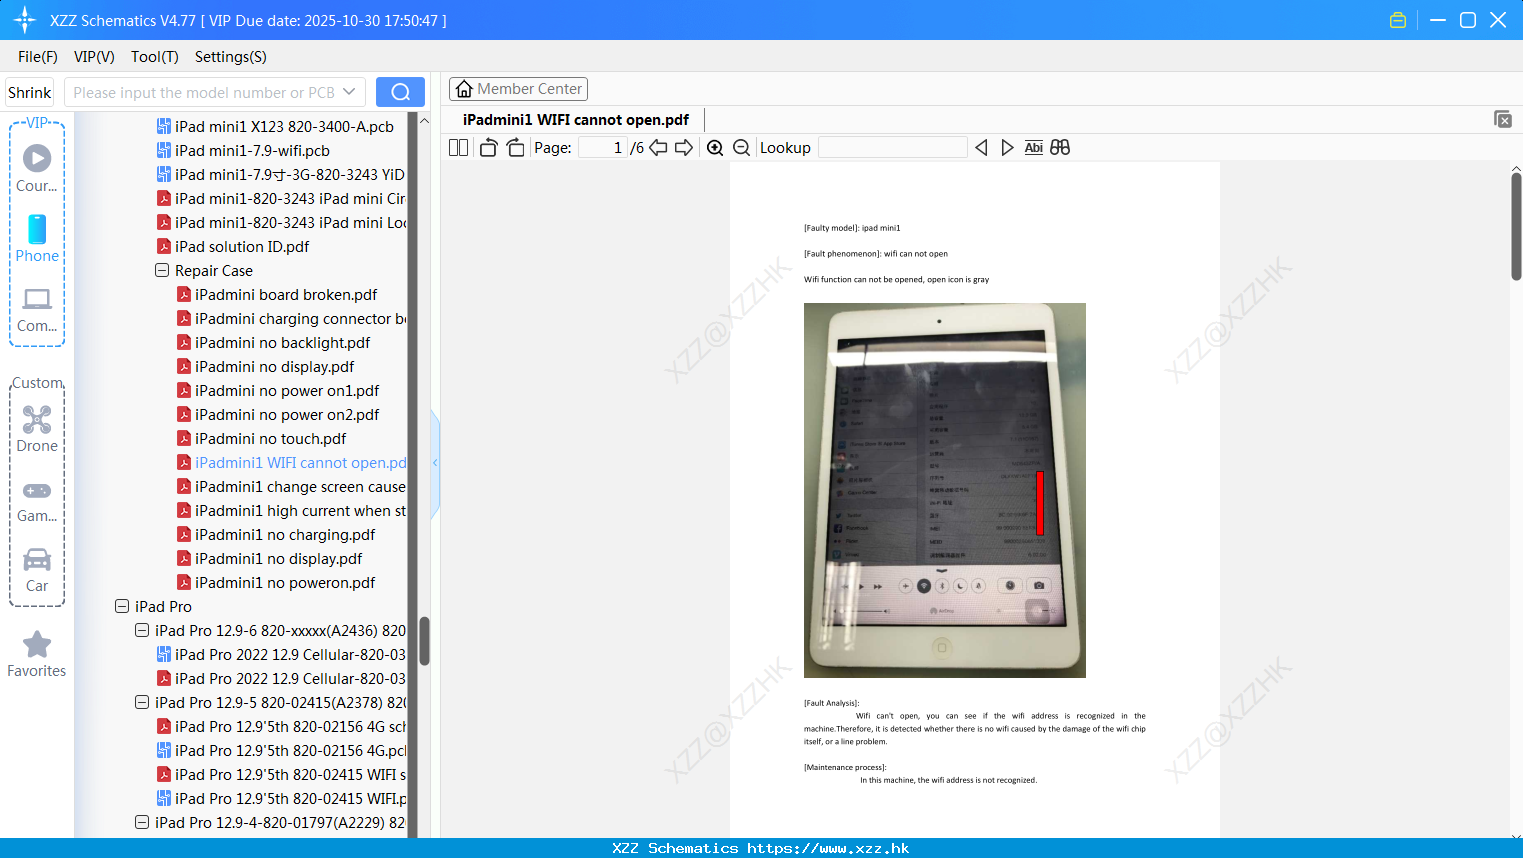Open the VIP(V) menu
The height and width of the screenshot is (858, 1523).
click(x=94, y=57)
